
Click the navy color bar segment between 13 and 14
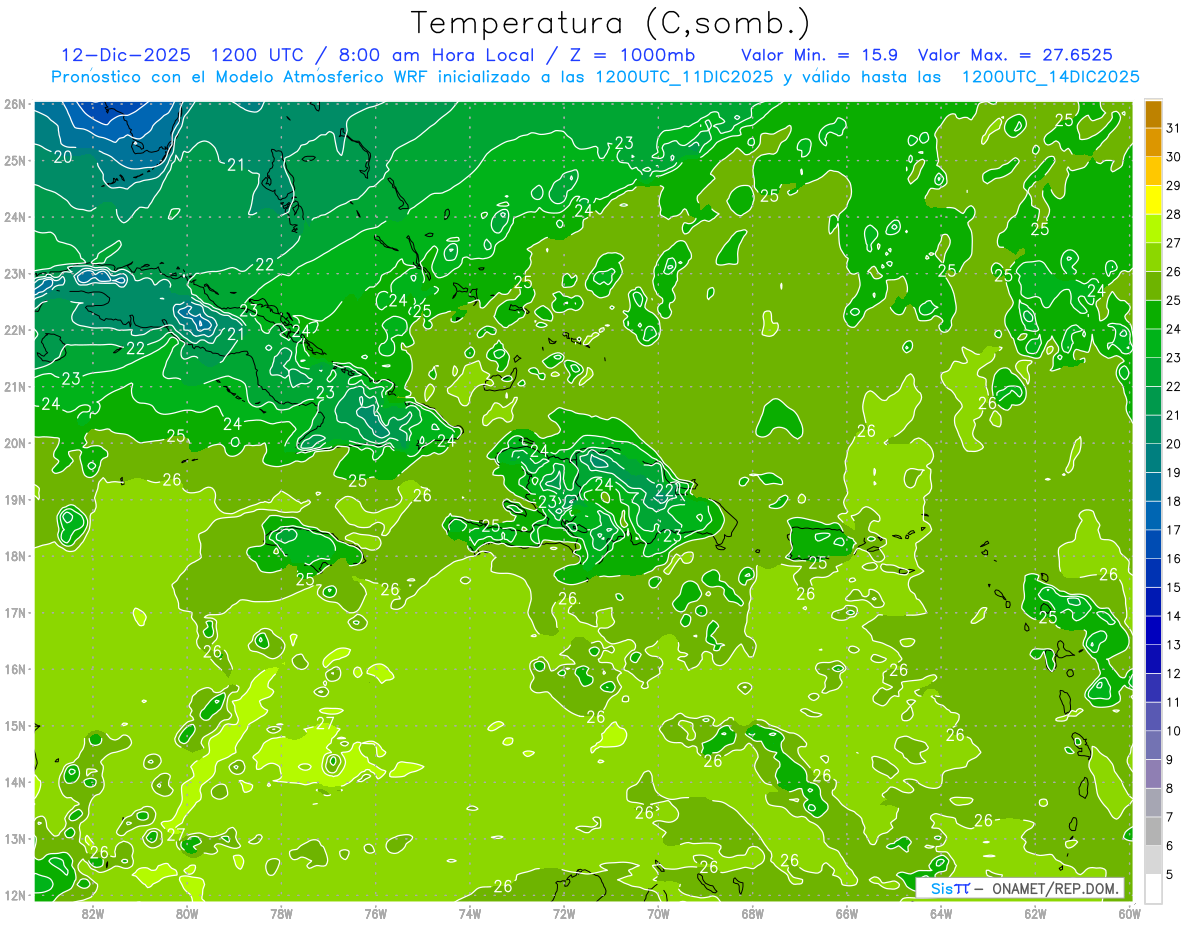1153,632
